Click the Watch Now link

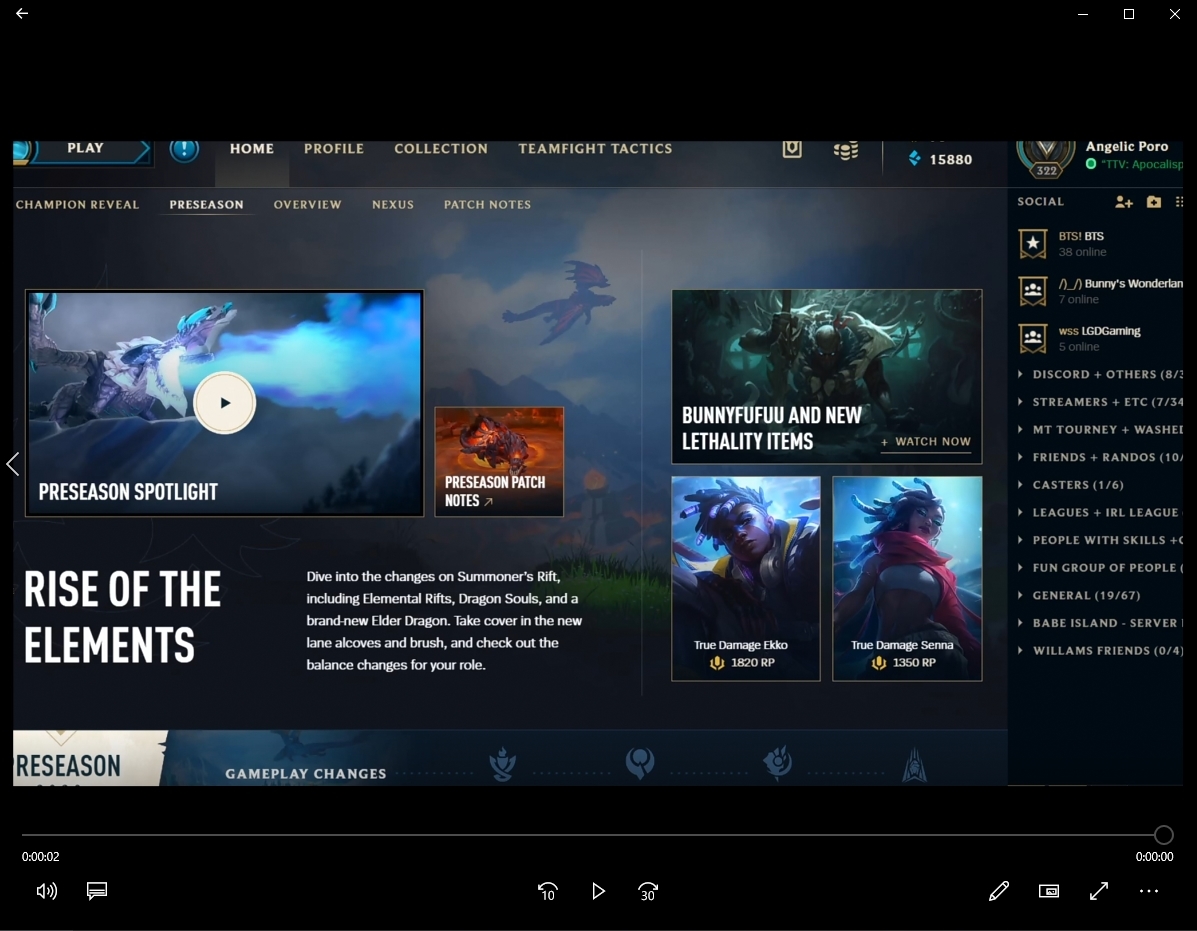point(925,442)
